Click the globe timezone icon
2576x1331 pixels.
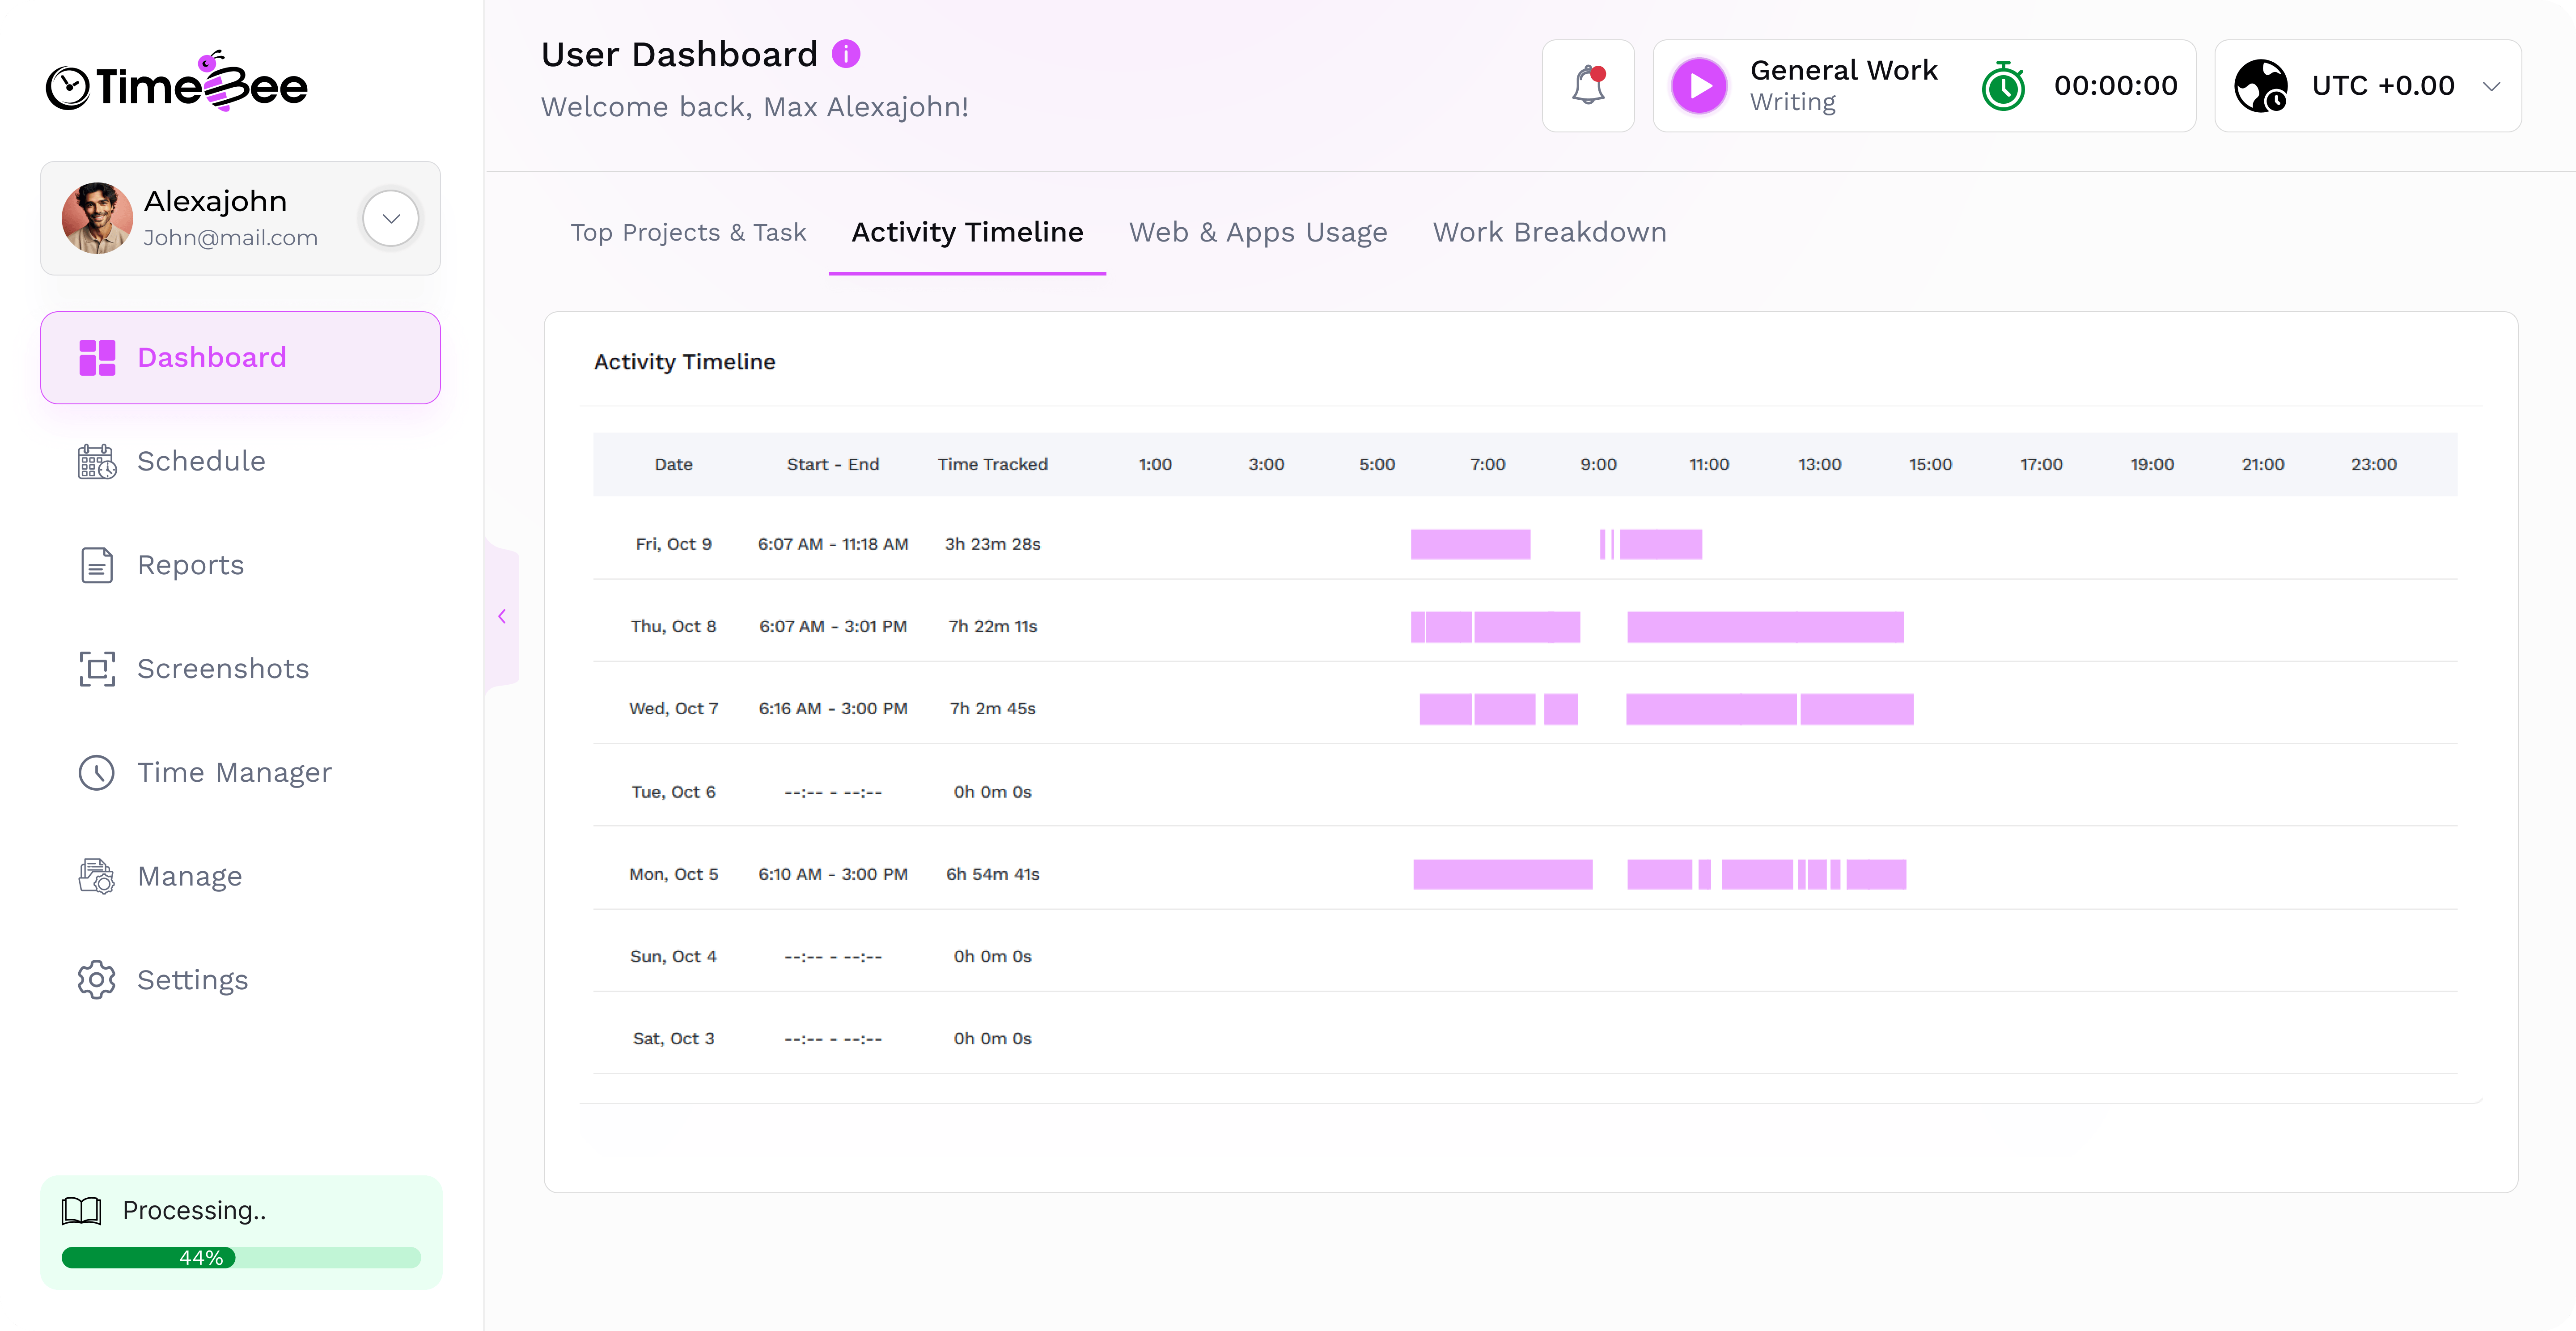coord(2261,86)
